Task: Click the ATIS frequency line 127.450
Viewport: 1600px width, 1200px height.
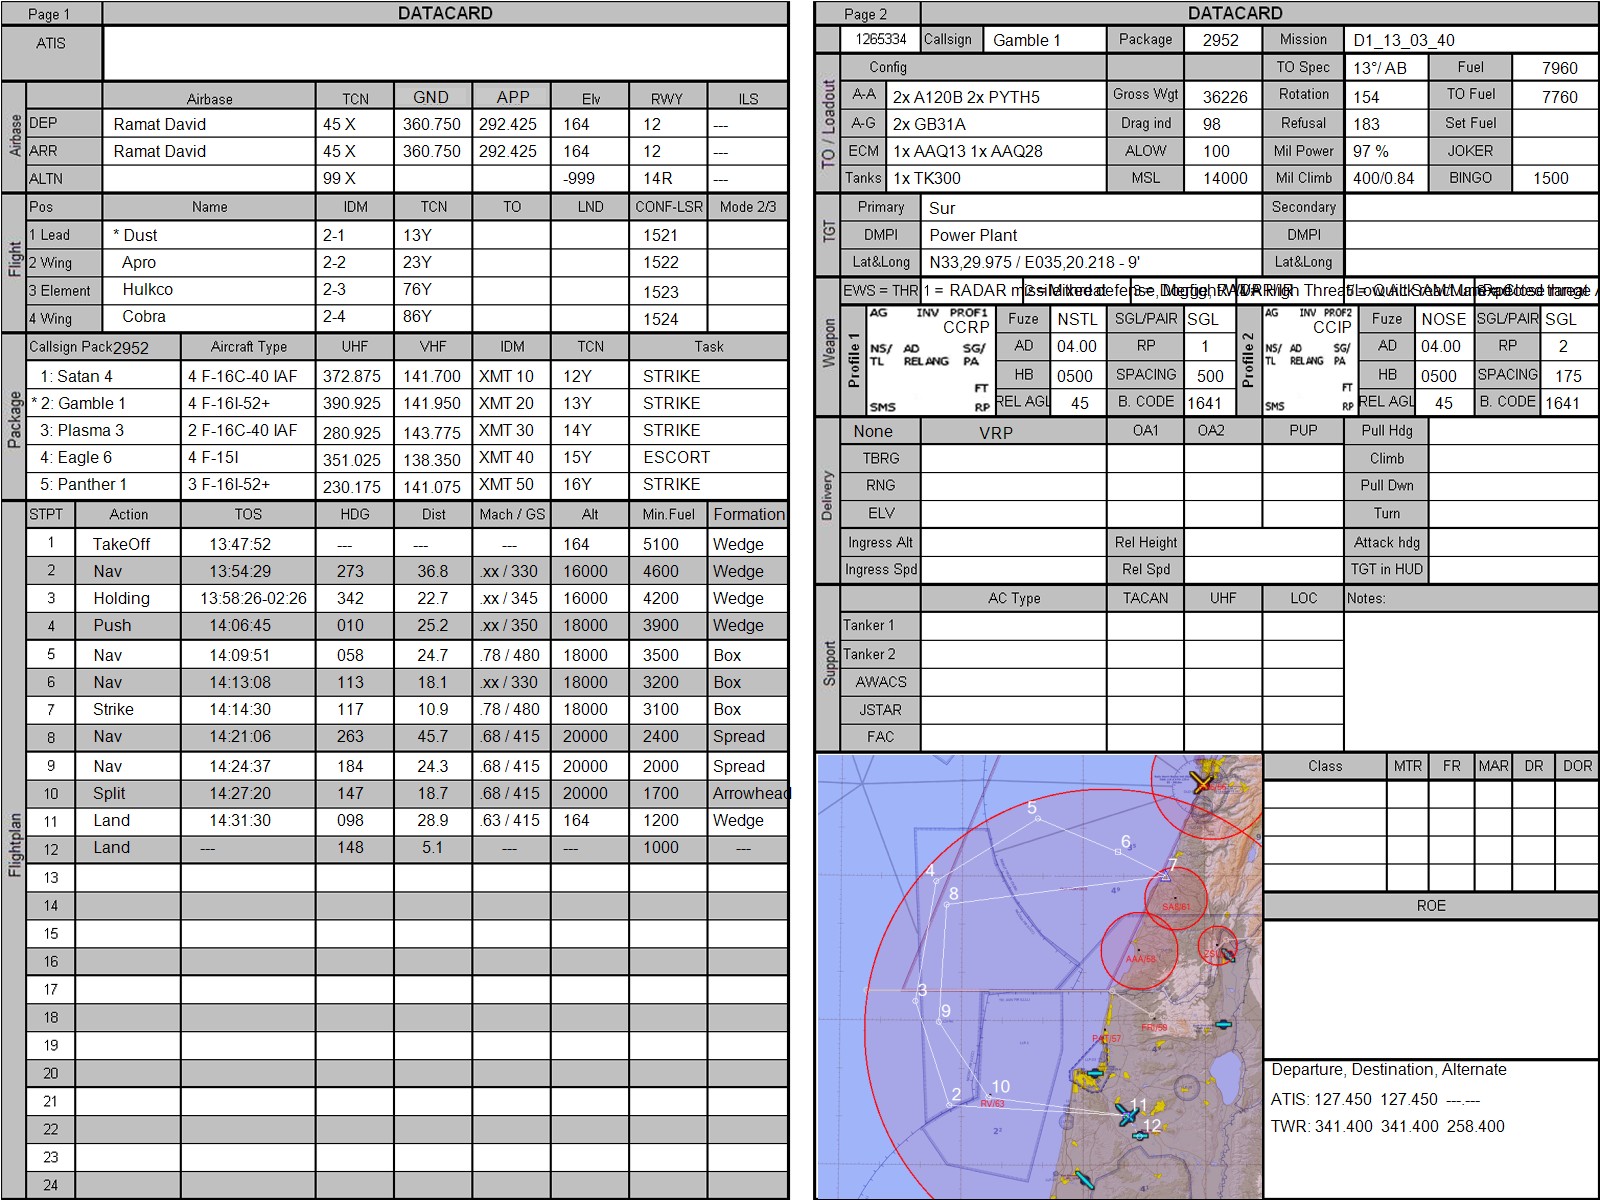Action: tap(1375, 1099)
